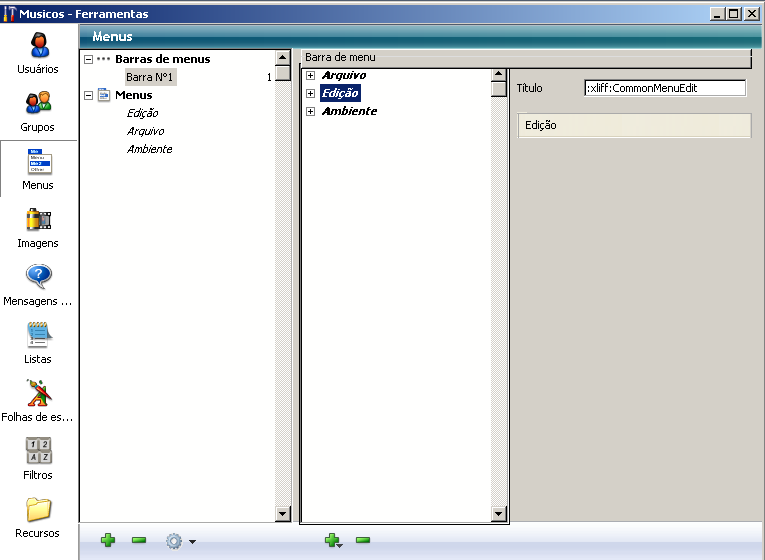
Task: Click the green minus under menus list
Action: pyautogui.click(x=139, y=540)
